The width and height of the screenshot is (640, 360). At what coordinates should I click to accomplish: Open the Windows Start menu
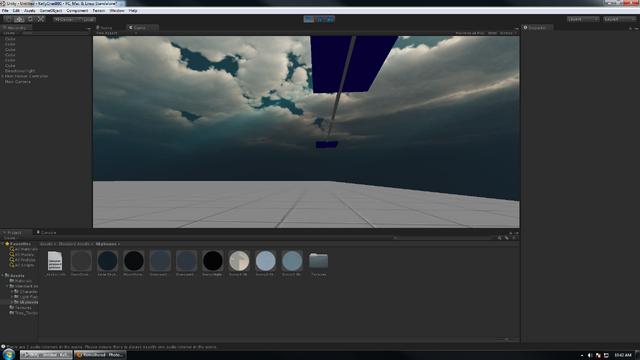(x=8, y=354)
